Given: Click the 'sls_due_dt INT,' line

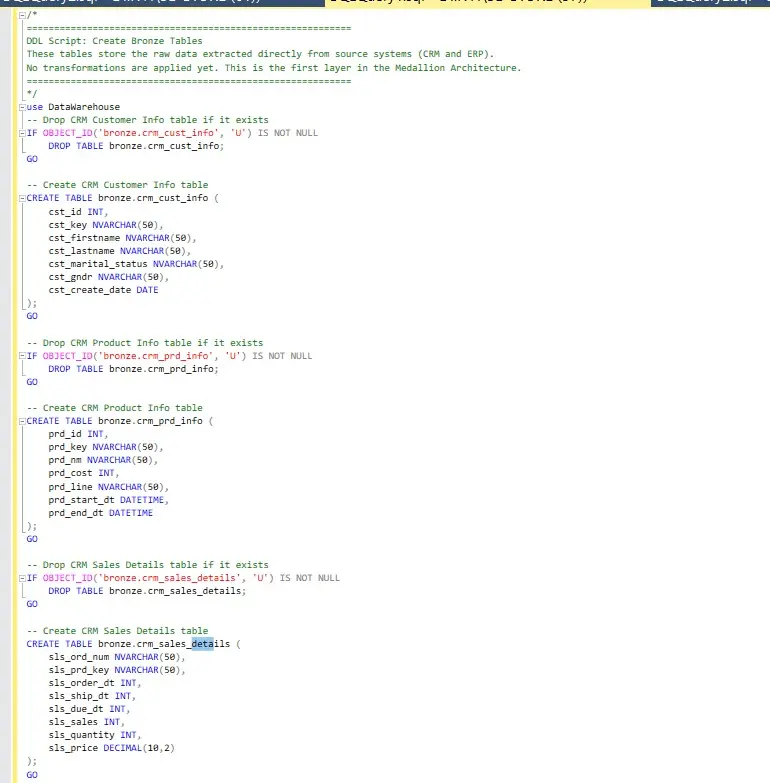Looking at the screenshot, I should point(89,709).
